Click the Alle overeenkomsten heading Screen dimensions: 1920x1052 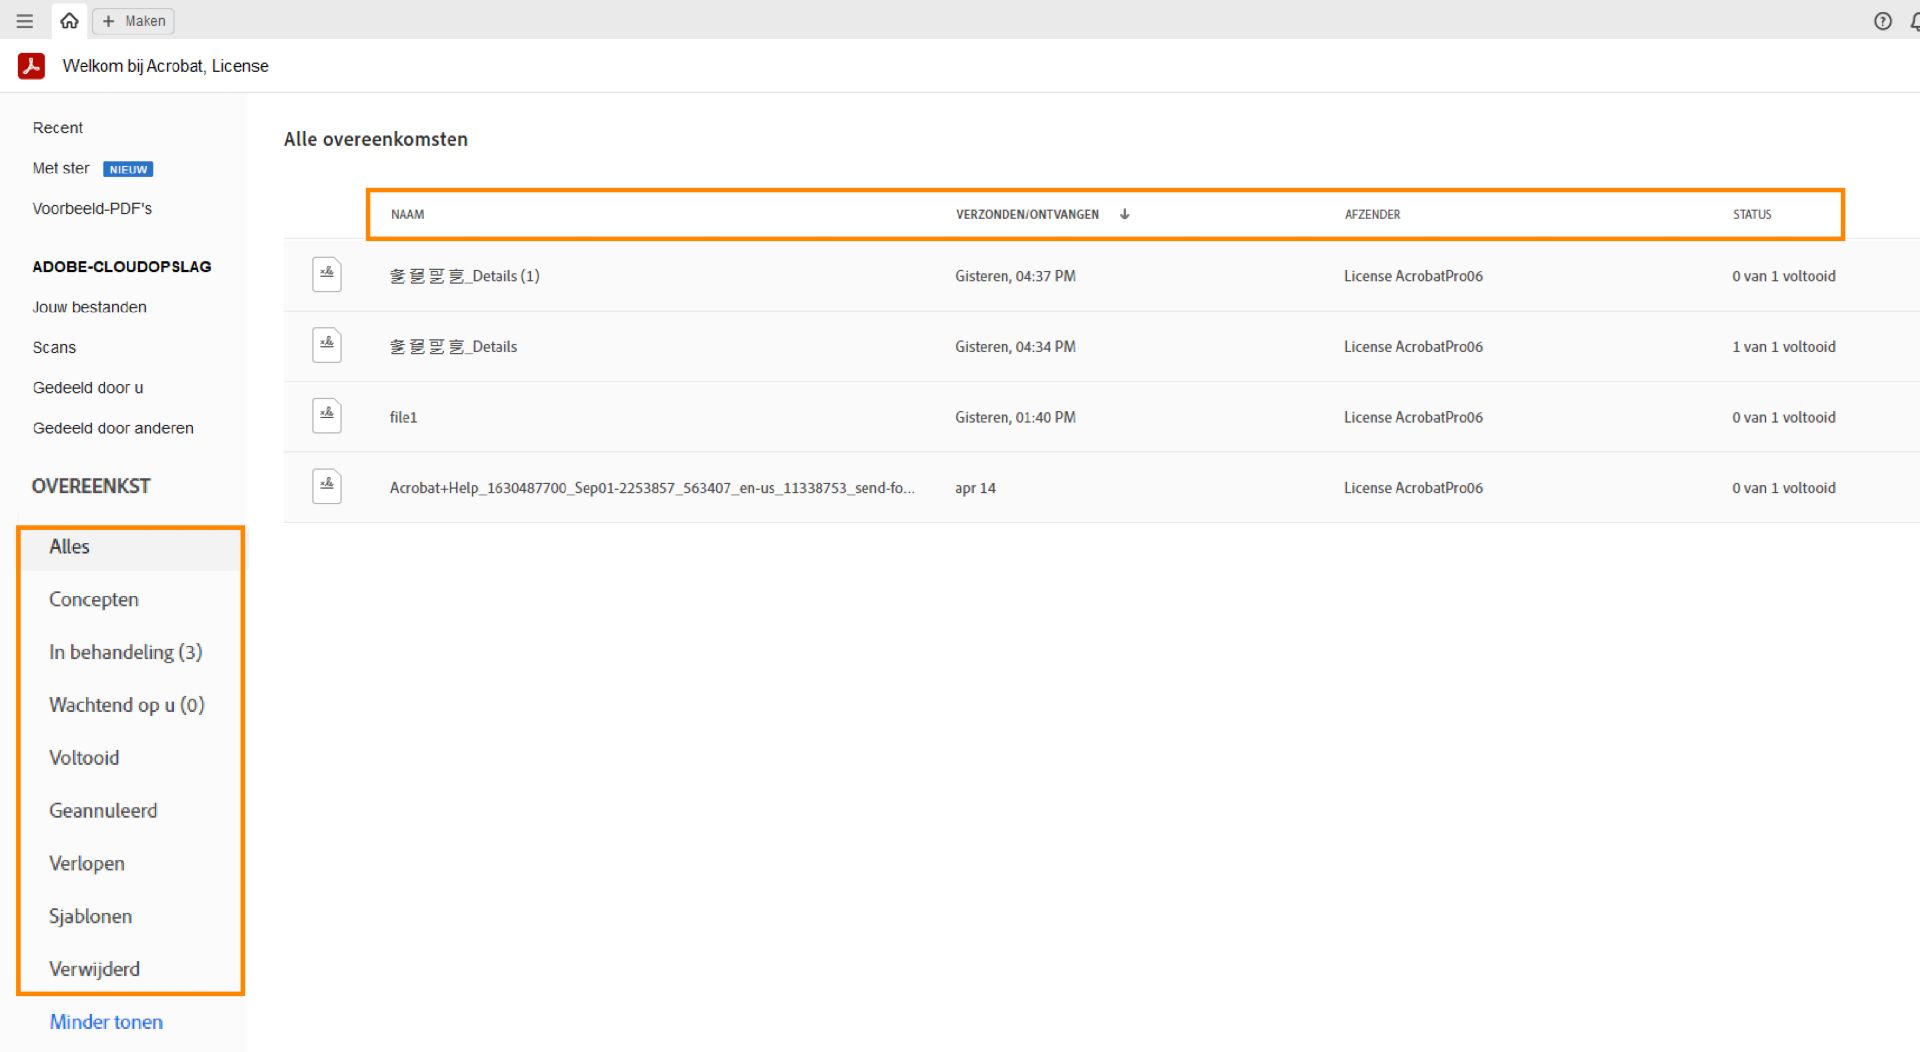click(376, 139)
